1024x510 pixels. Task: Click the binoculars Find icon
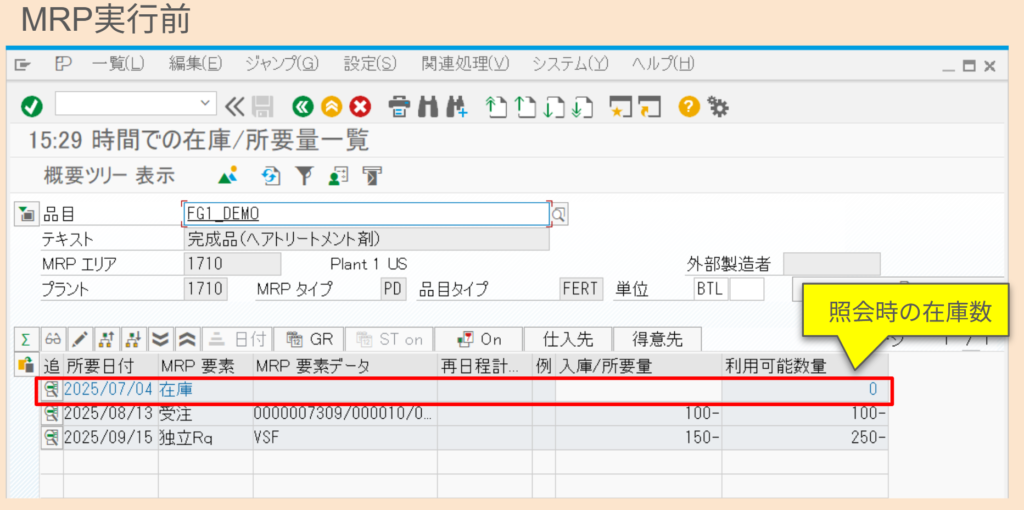[x=428, y=106]
